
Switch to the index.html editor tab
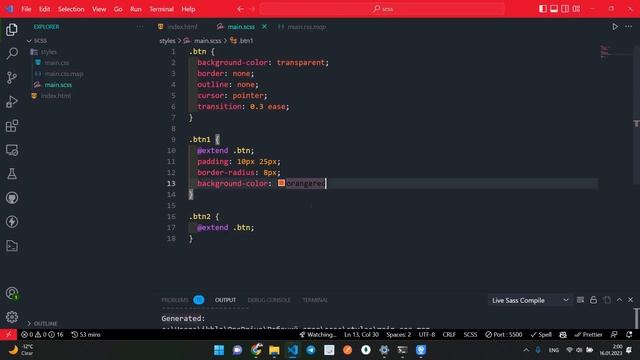coord(182,27)
